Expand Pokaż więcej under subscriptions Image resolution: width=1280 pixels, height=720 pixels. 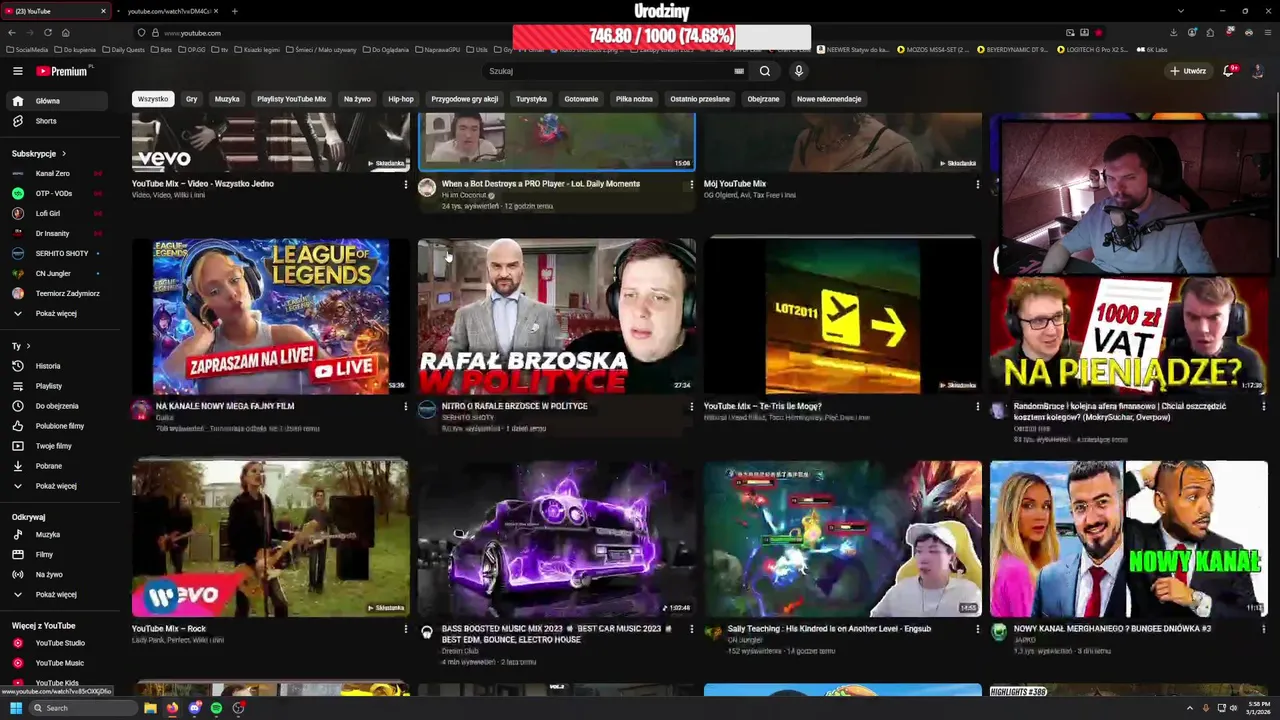(58, 314)
